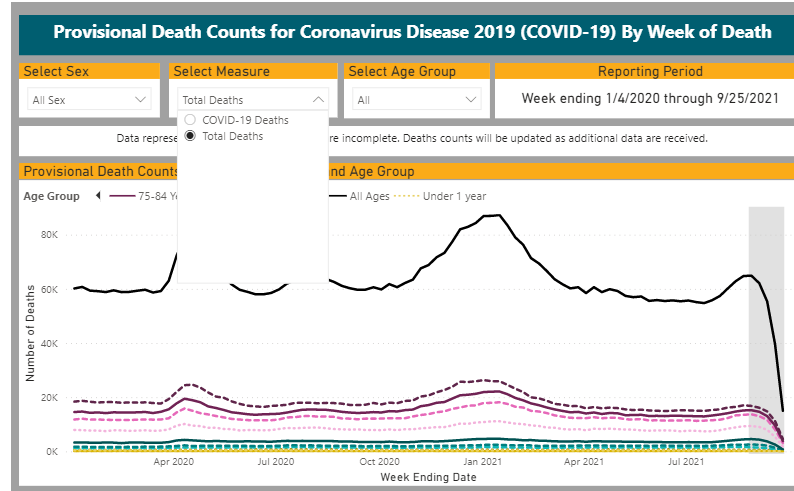Click the Jul 2021 axis label

coord(687,463)
